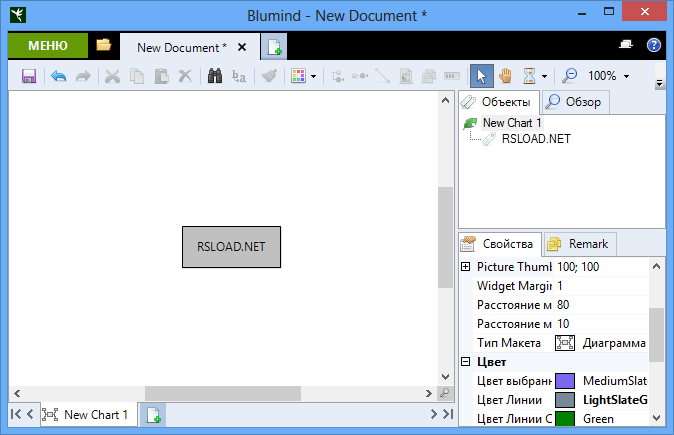Viewport: 674px width, 435px height.
Task: Collapse the Цвет property group
Action: 465,361
